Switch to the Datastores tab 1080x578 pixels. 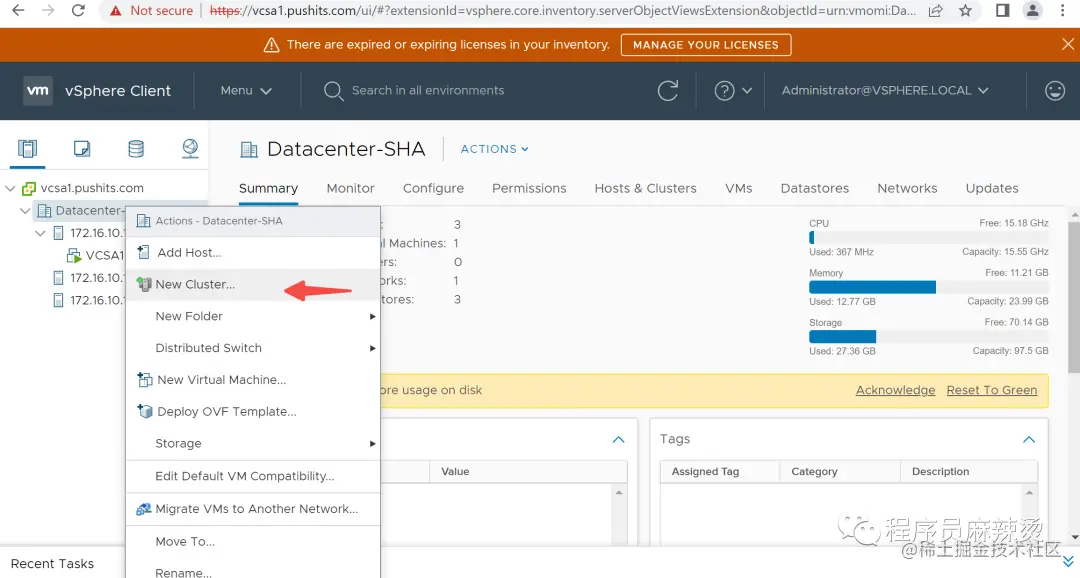[815, 188]
